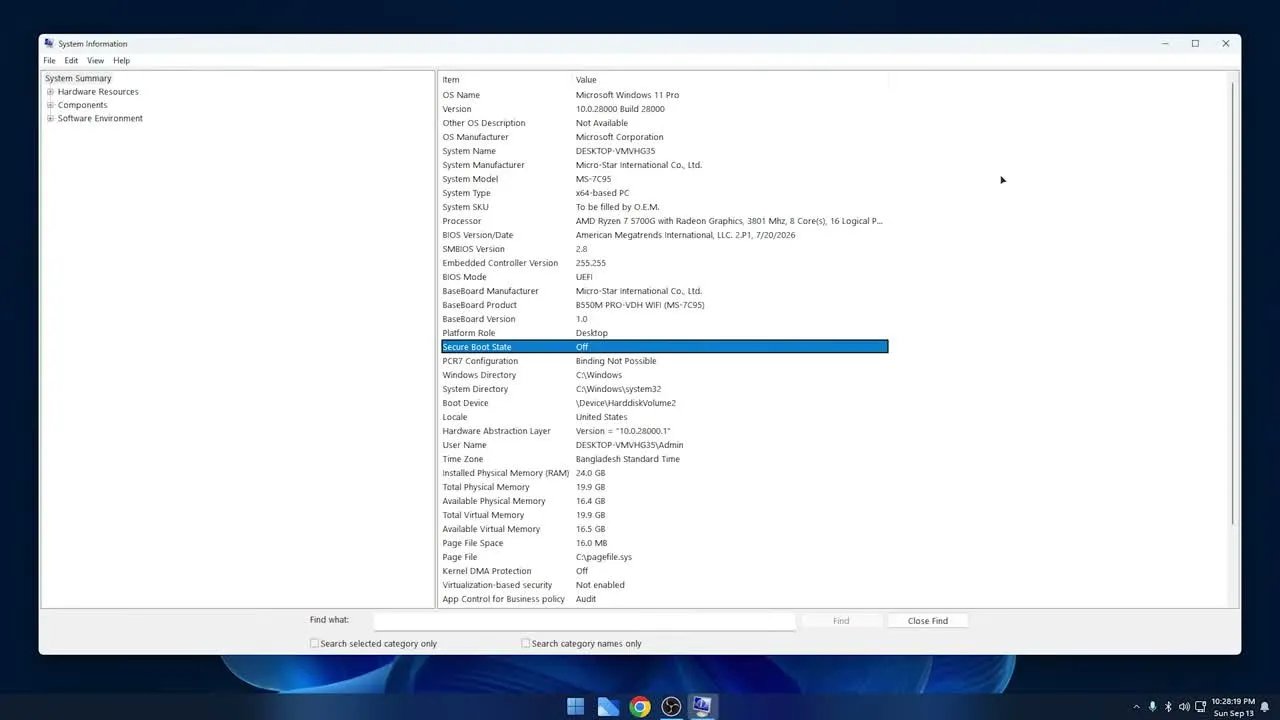The height and width of the screenshot is (720, 1280).
Task: Click the Close Find button
Action: (928, 621)
